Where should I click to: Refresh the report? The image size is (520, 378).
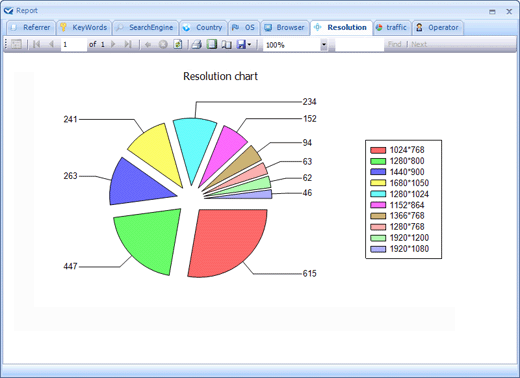point(178,44)
